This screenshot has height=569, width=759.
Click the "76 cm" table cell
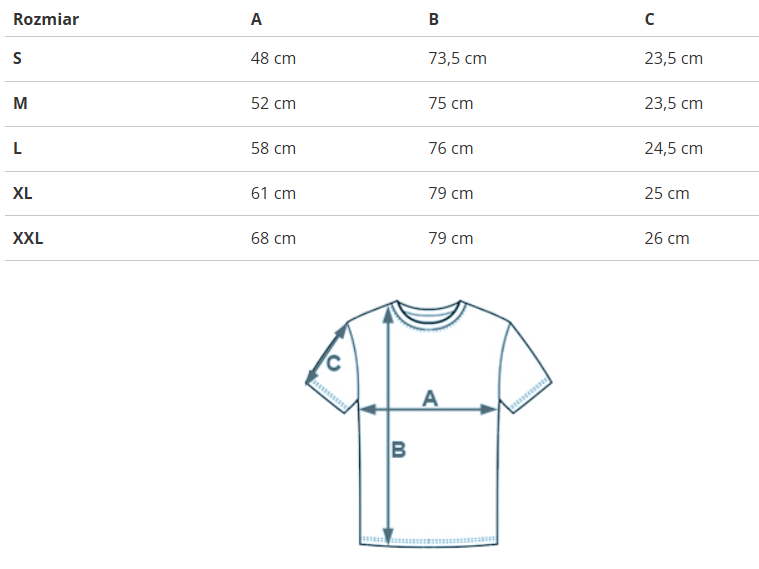coord(451,148)
